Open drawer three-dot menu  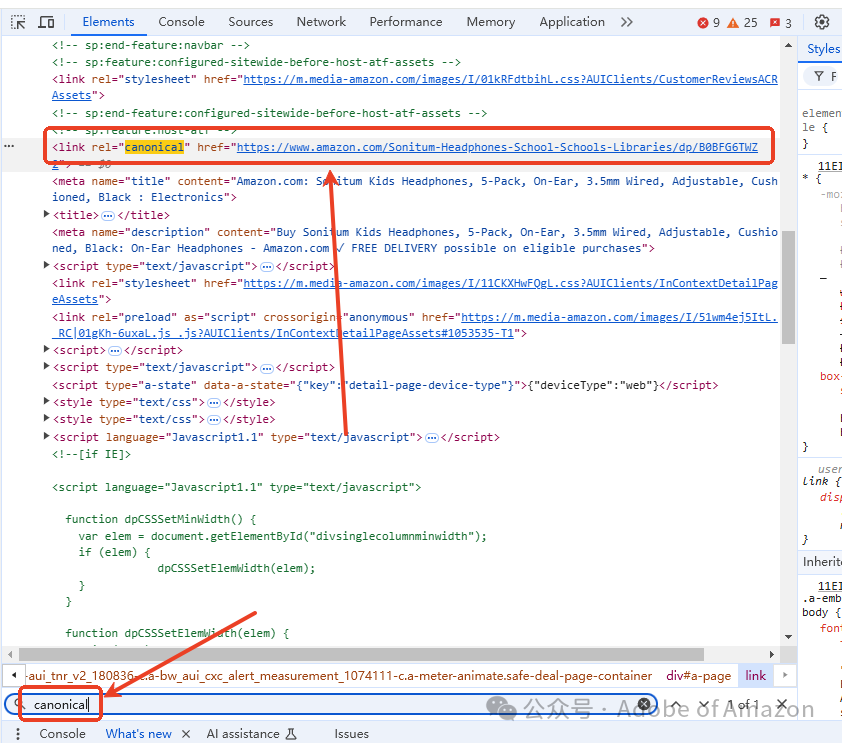(x=18, y=734)
